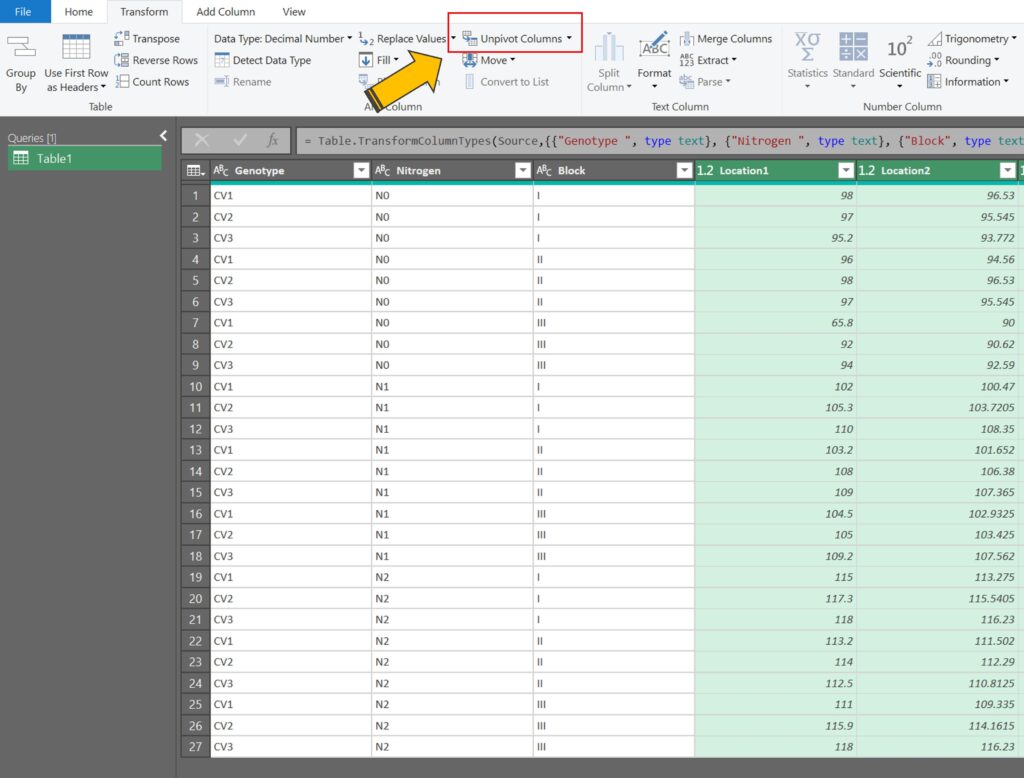Switch to the Add Column tab

(x=225, y=12)
